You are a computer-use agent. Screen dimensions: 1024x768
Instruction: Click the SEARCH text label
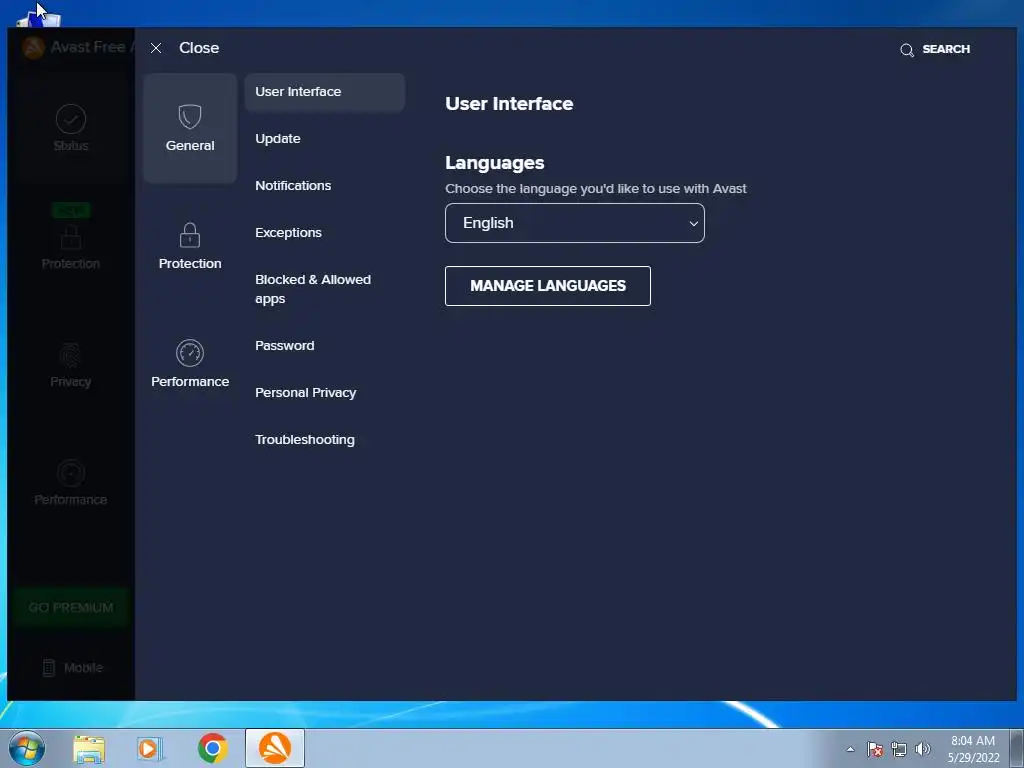pyautogui.click(x=946, y=50)
